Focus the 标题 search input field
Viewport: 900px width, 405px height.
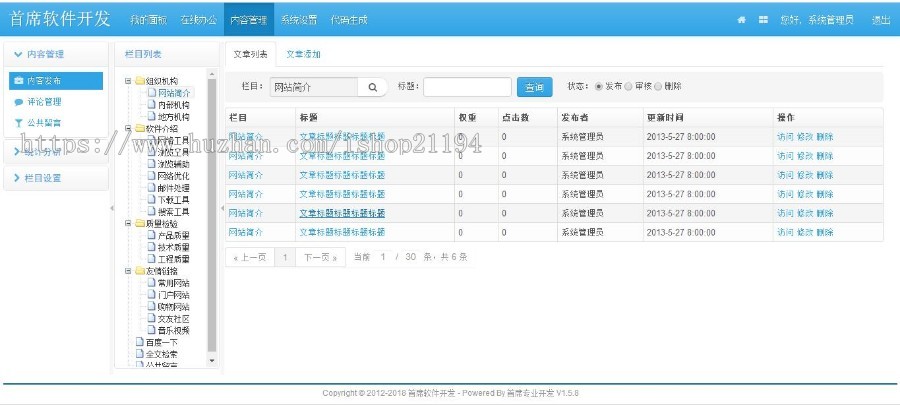click(x=467, y=87)
